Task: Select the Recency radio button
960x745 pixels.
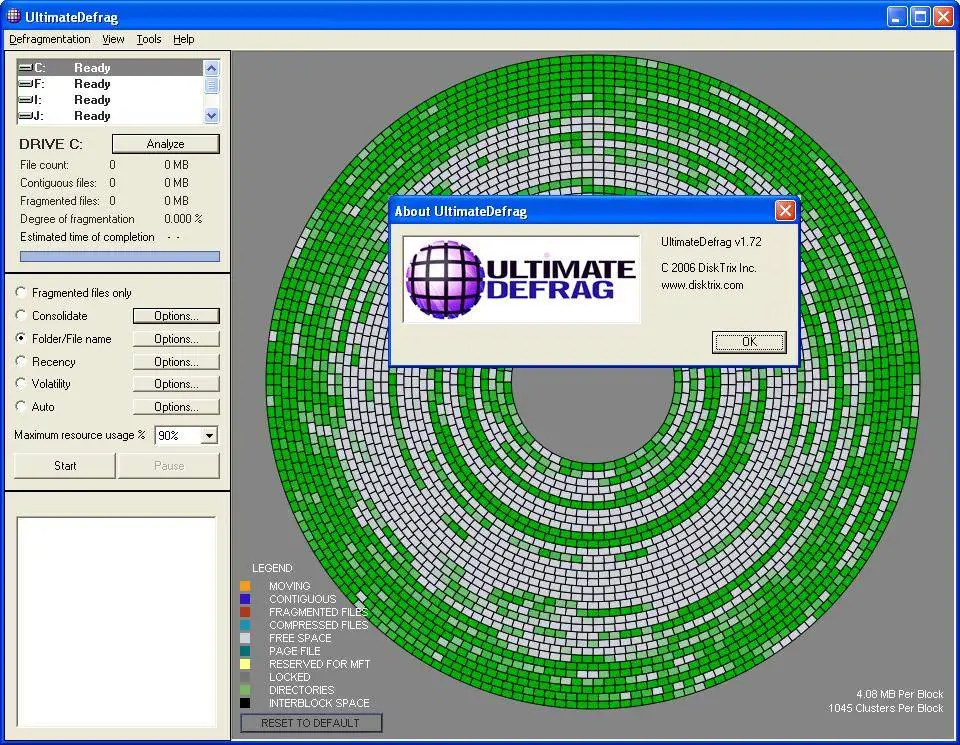Action: click(21, 361)
